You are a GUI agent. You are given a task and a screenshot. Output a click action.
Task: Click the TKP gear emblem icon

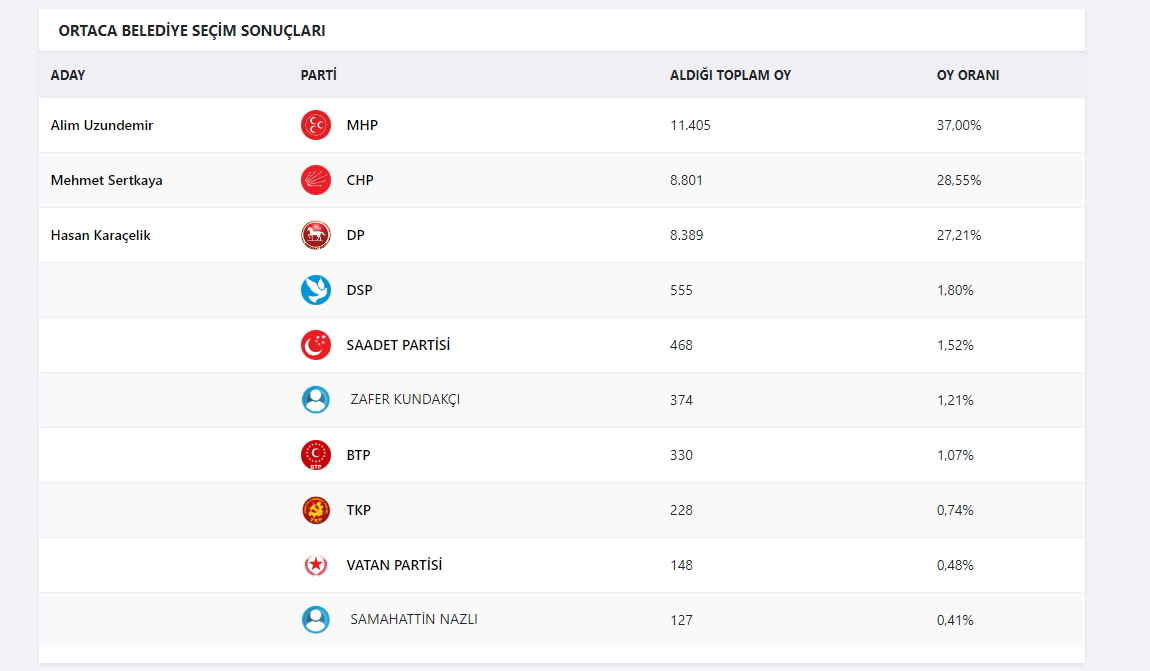[316, 510]
